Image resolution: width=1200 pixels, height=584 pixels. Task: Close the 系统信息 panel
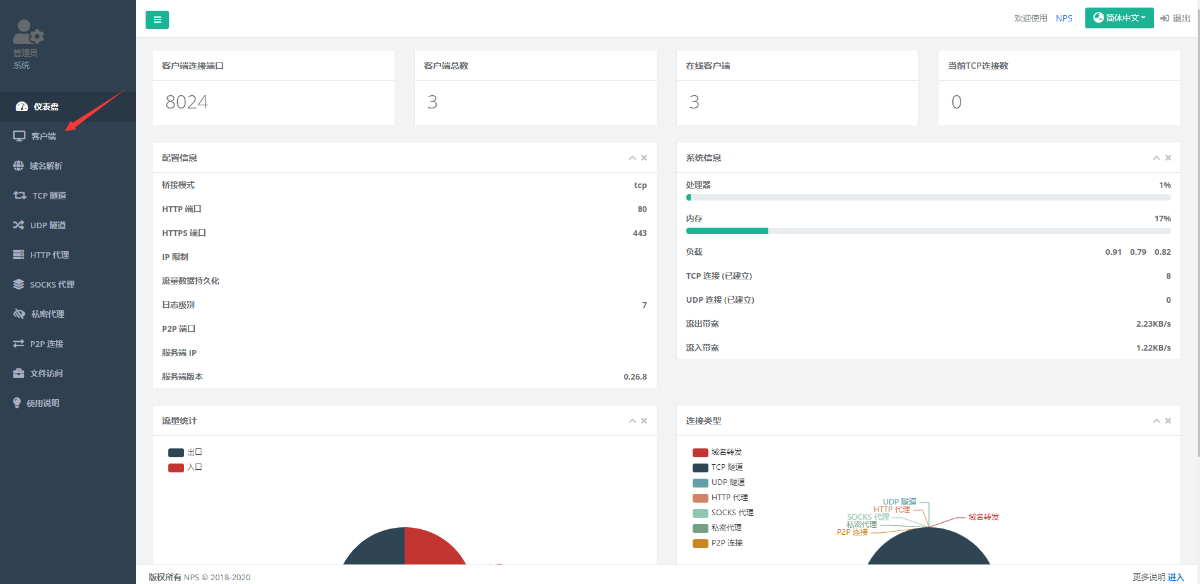coord(1168,158)
